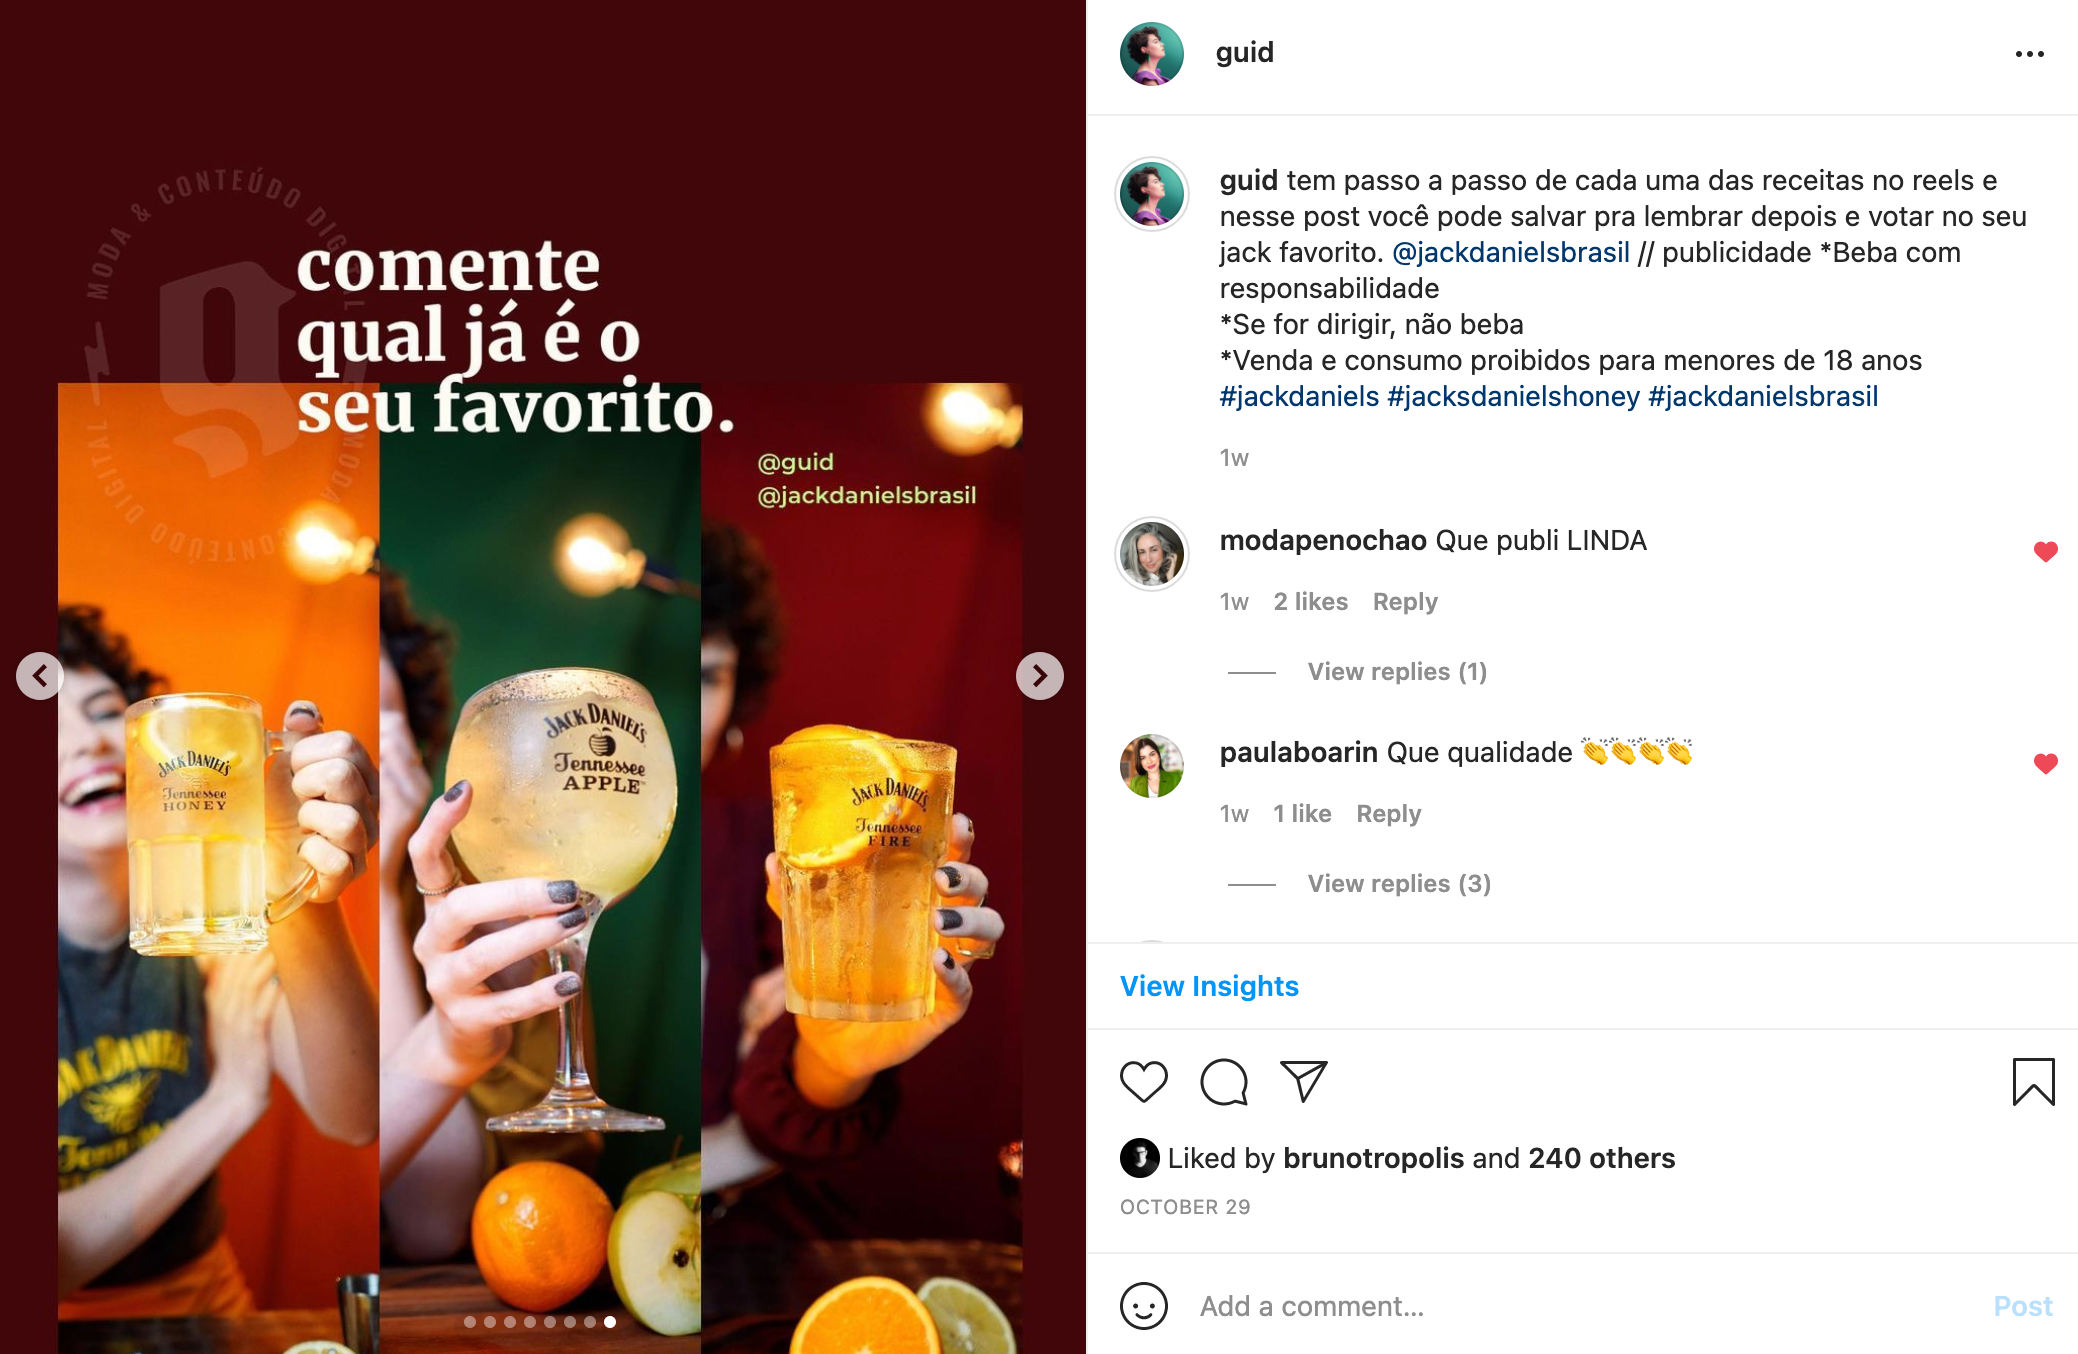2078x1354 pixels.
Task: Unlike paulaboarin's comment heart
Action: point(2045,763)
